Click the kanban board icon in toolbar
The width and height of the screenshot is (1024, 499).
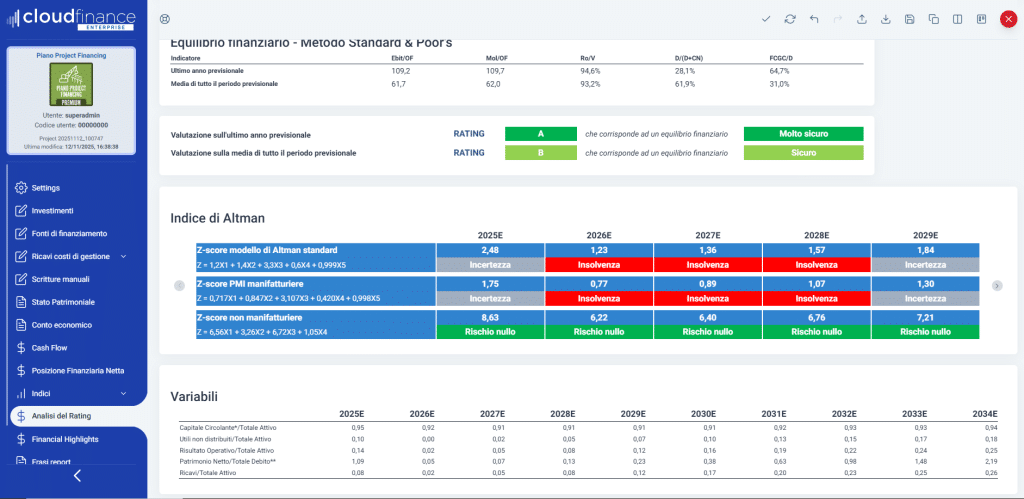coord(981,19)
